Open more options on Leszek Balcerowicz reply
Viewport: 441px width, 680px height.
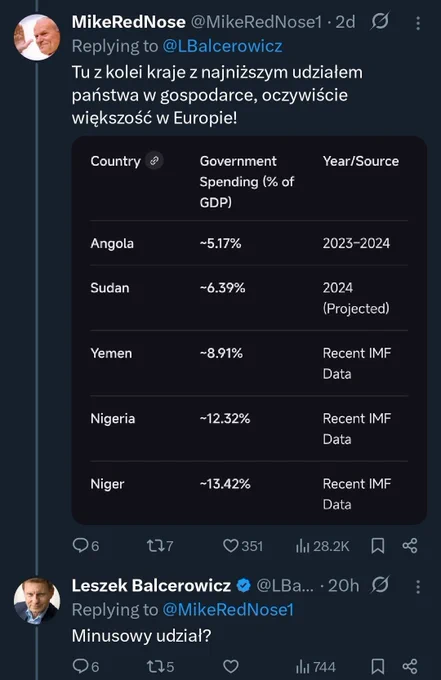coord(418,587)
